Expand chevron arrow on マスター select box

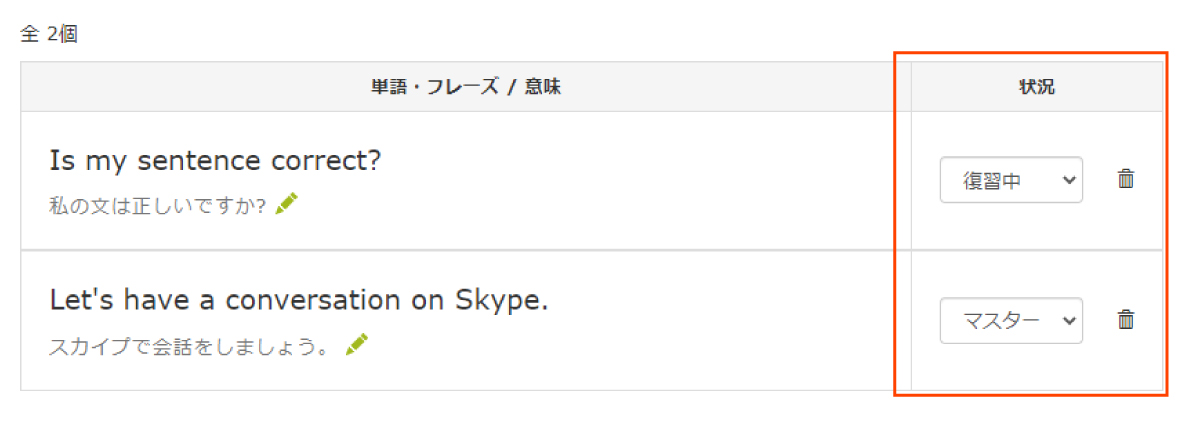pos(1067,321)
